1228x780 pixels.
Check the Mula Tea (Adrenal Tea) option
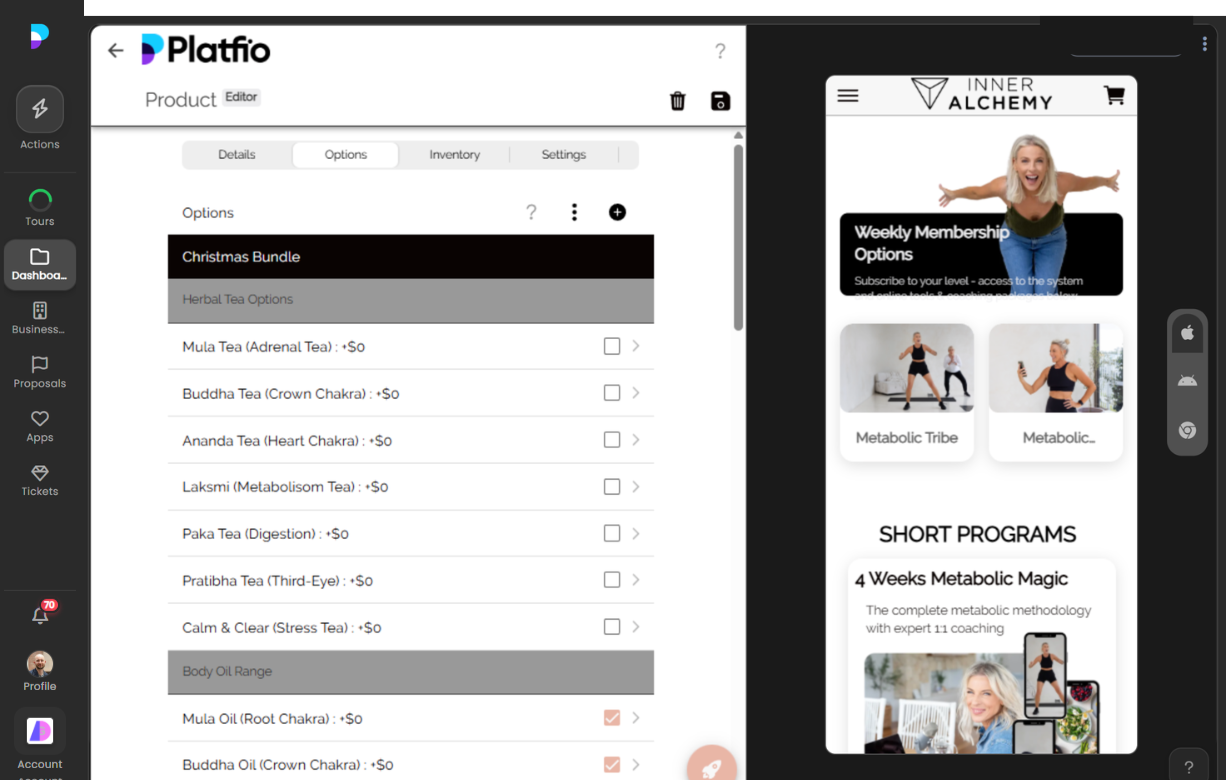click(x=611, y=345)
